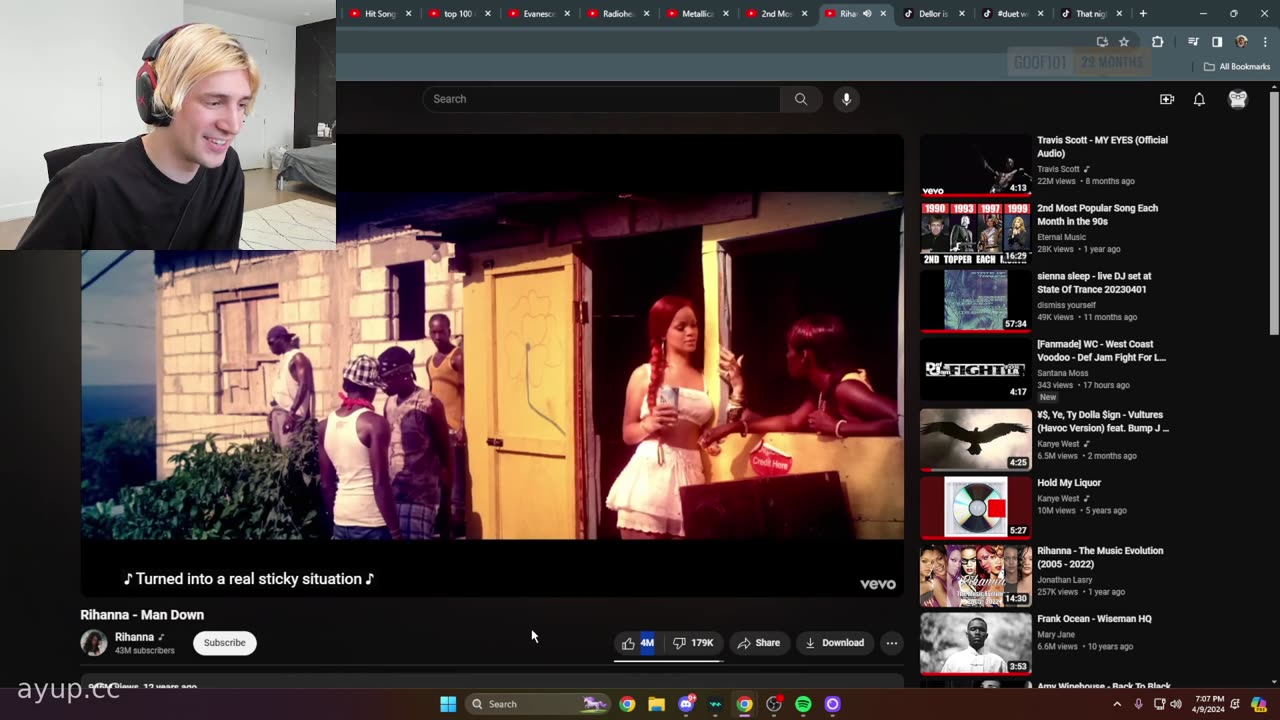Open Hold My Liquor thumbnail
Viewport: 1280px width, 720px height.
pos(975,507)
